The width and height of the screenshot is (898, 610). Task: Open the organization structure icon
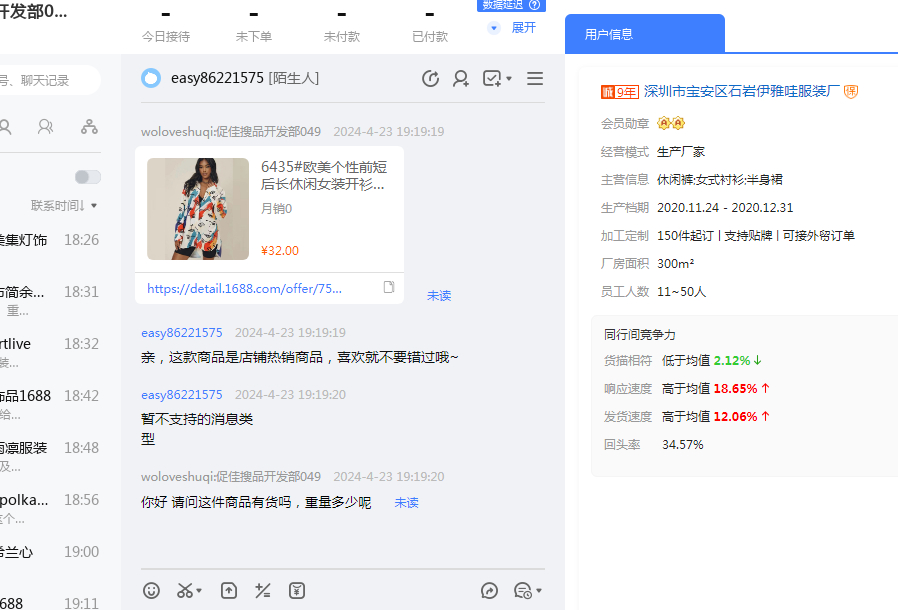pos(89,127)
